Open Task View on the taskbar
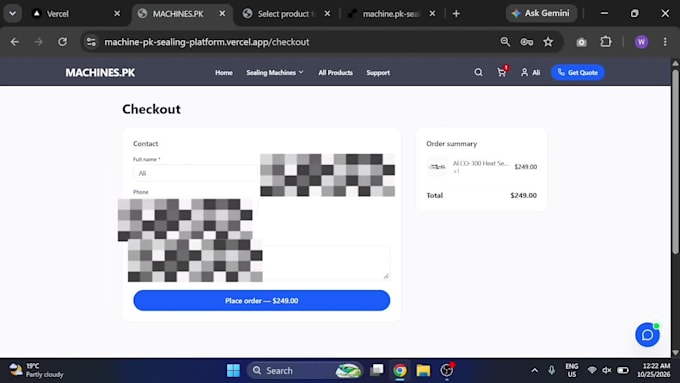 377,370
